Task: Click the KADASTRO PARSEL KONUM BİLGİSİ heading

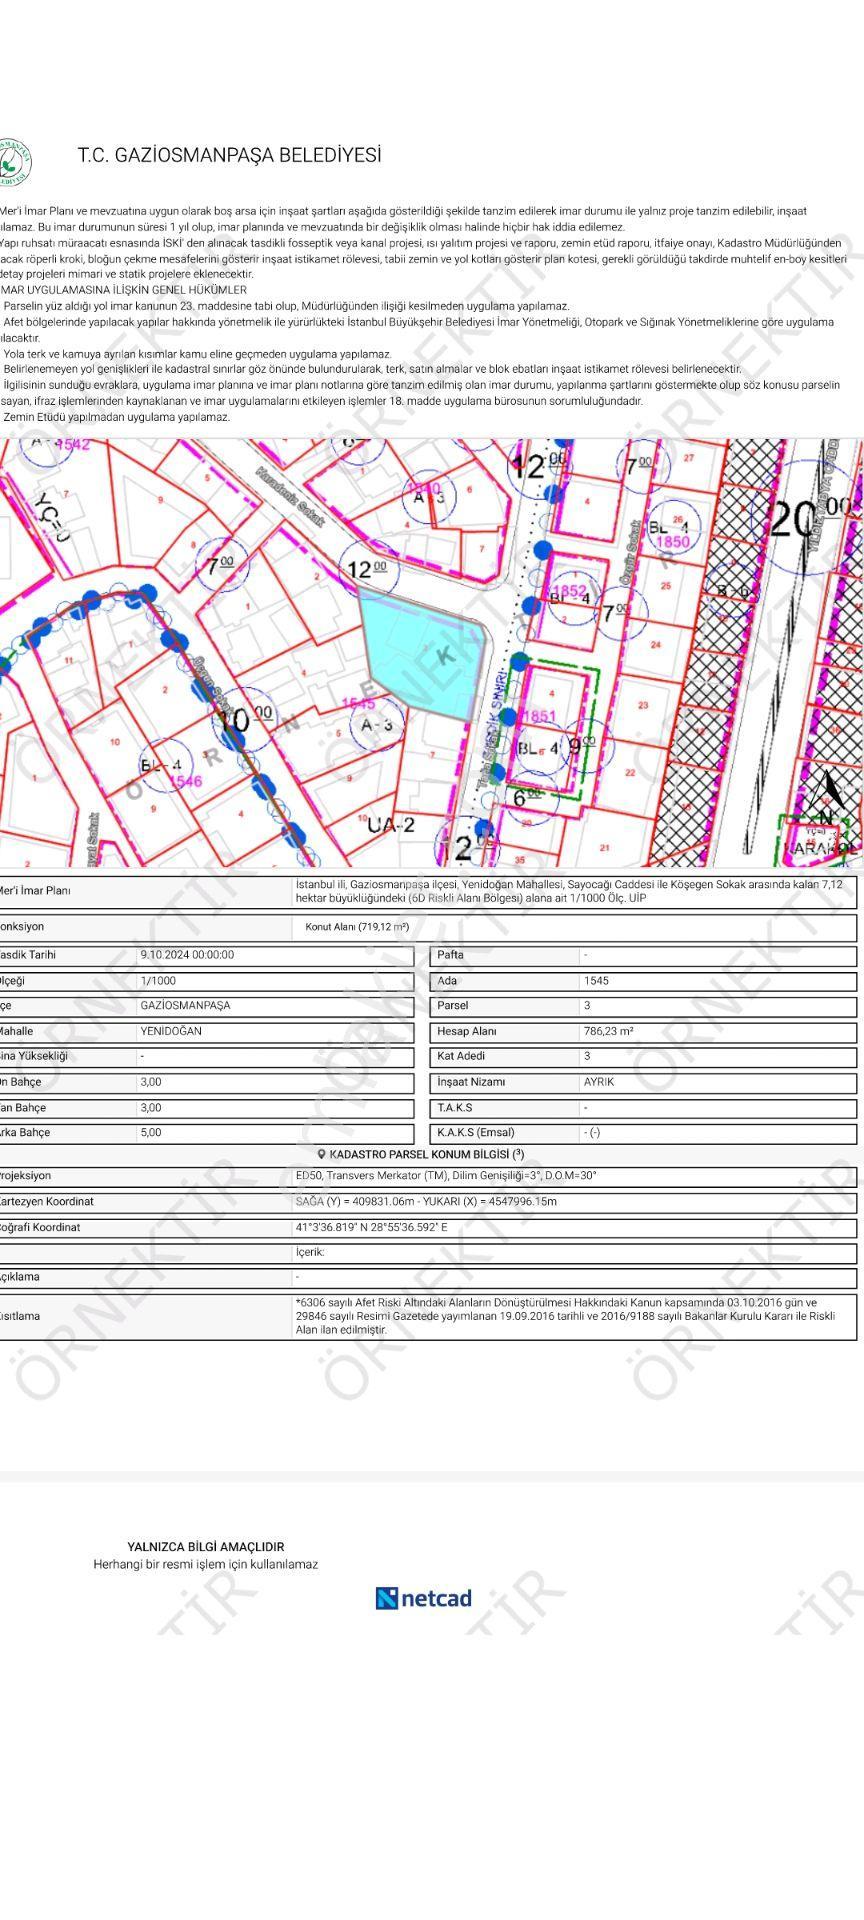Action: pos(427,1154)
